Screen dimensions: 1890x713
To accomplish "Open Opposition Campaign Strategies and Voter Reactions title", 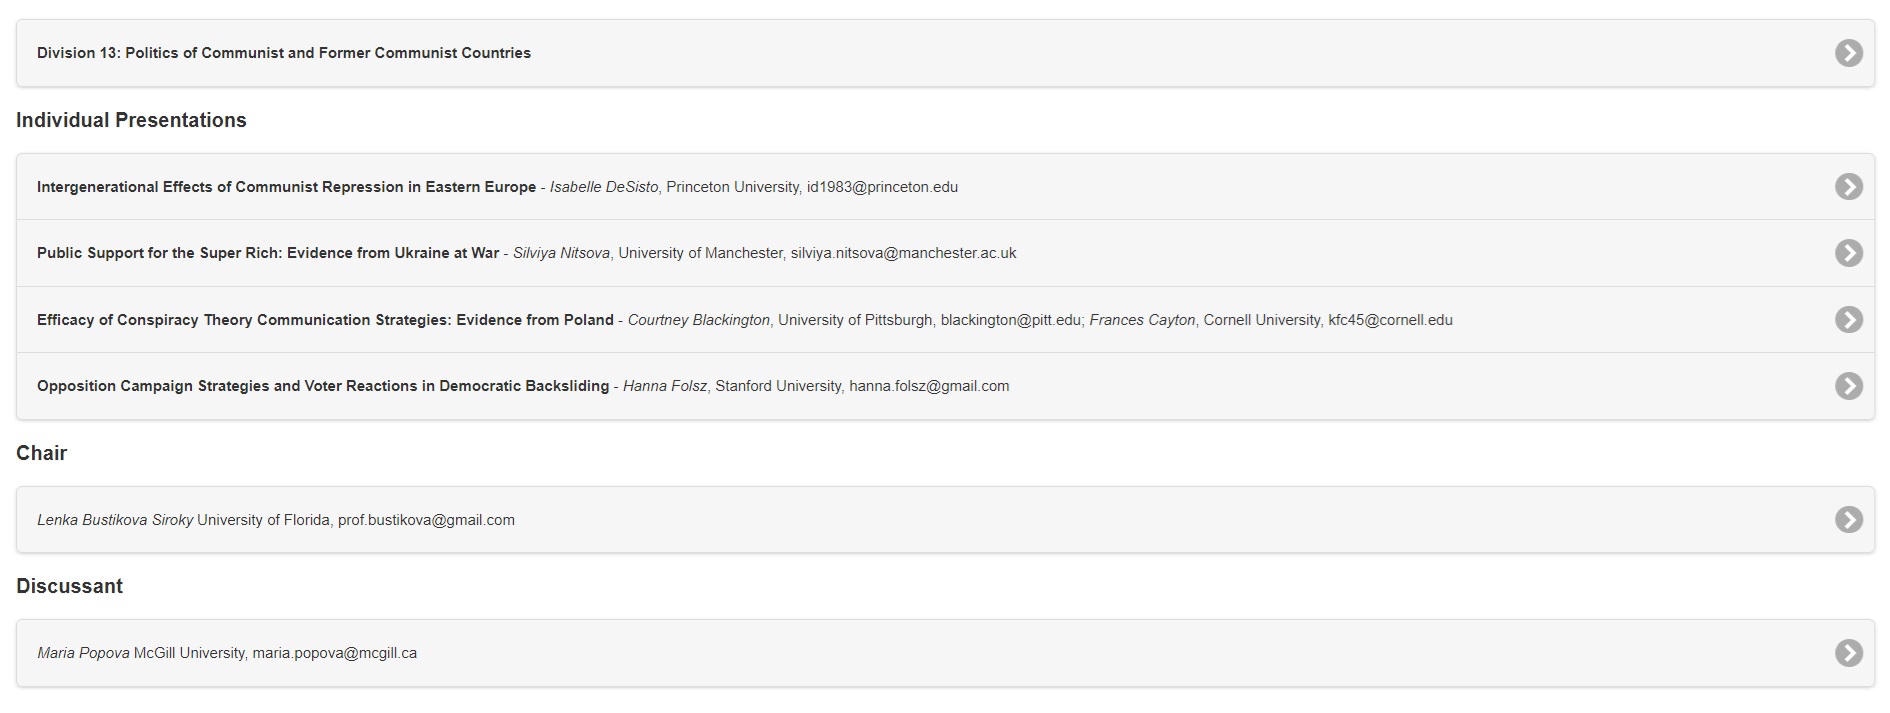I will pyautogui.click(x=322, y=386).
